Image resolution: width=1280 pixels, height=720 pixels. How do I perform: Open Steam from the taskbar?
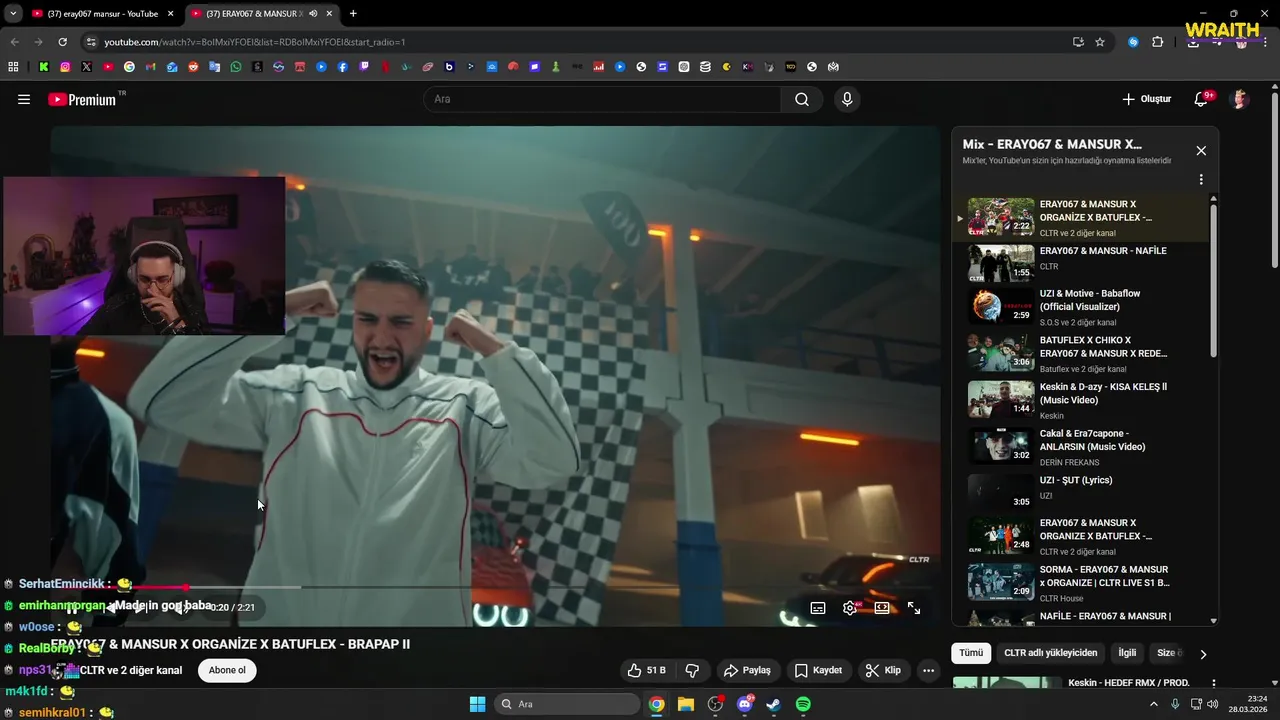[774, 704]
